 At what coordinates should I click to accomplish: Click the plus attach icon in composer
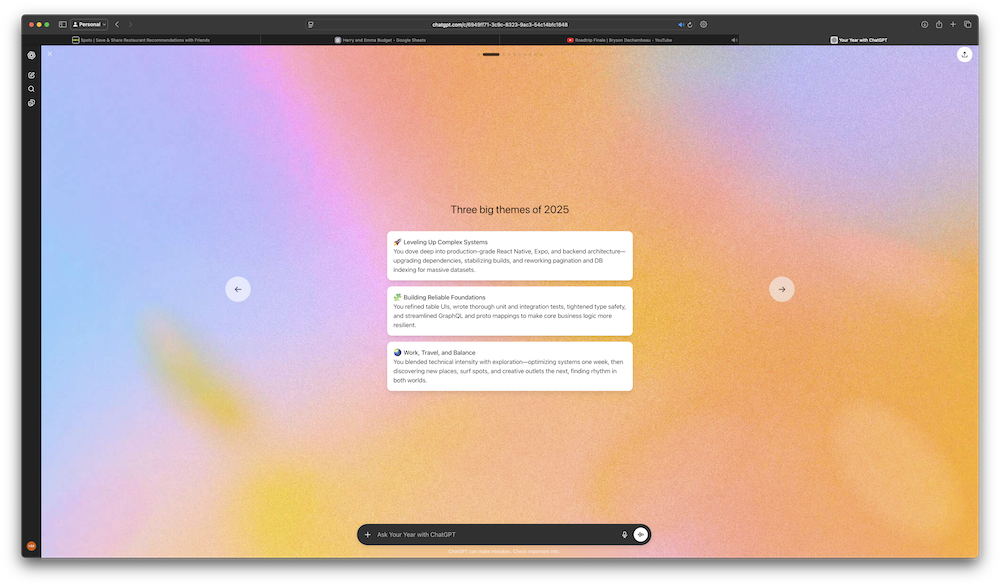[x=368, y=535]
